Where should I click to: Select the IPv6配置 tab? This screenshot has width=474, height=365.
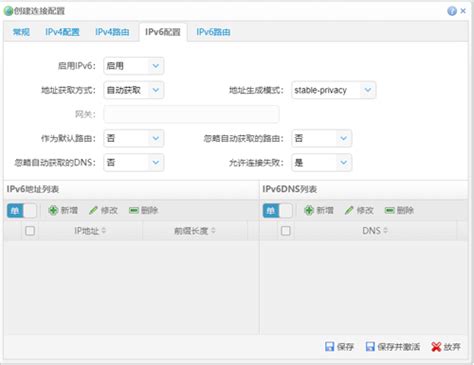163,32
